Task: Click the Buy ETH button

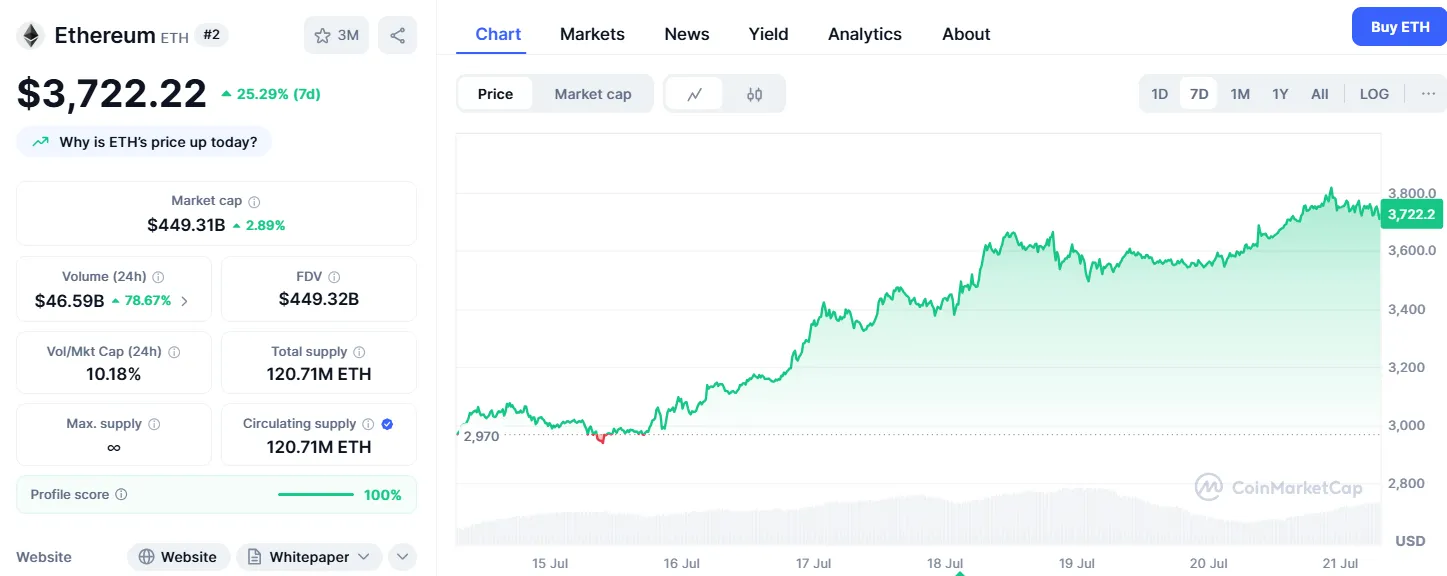Action: pyautogui.click(x=1399, y=27)
